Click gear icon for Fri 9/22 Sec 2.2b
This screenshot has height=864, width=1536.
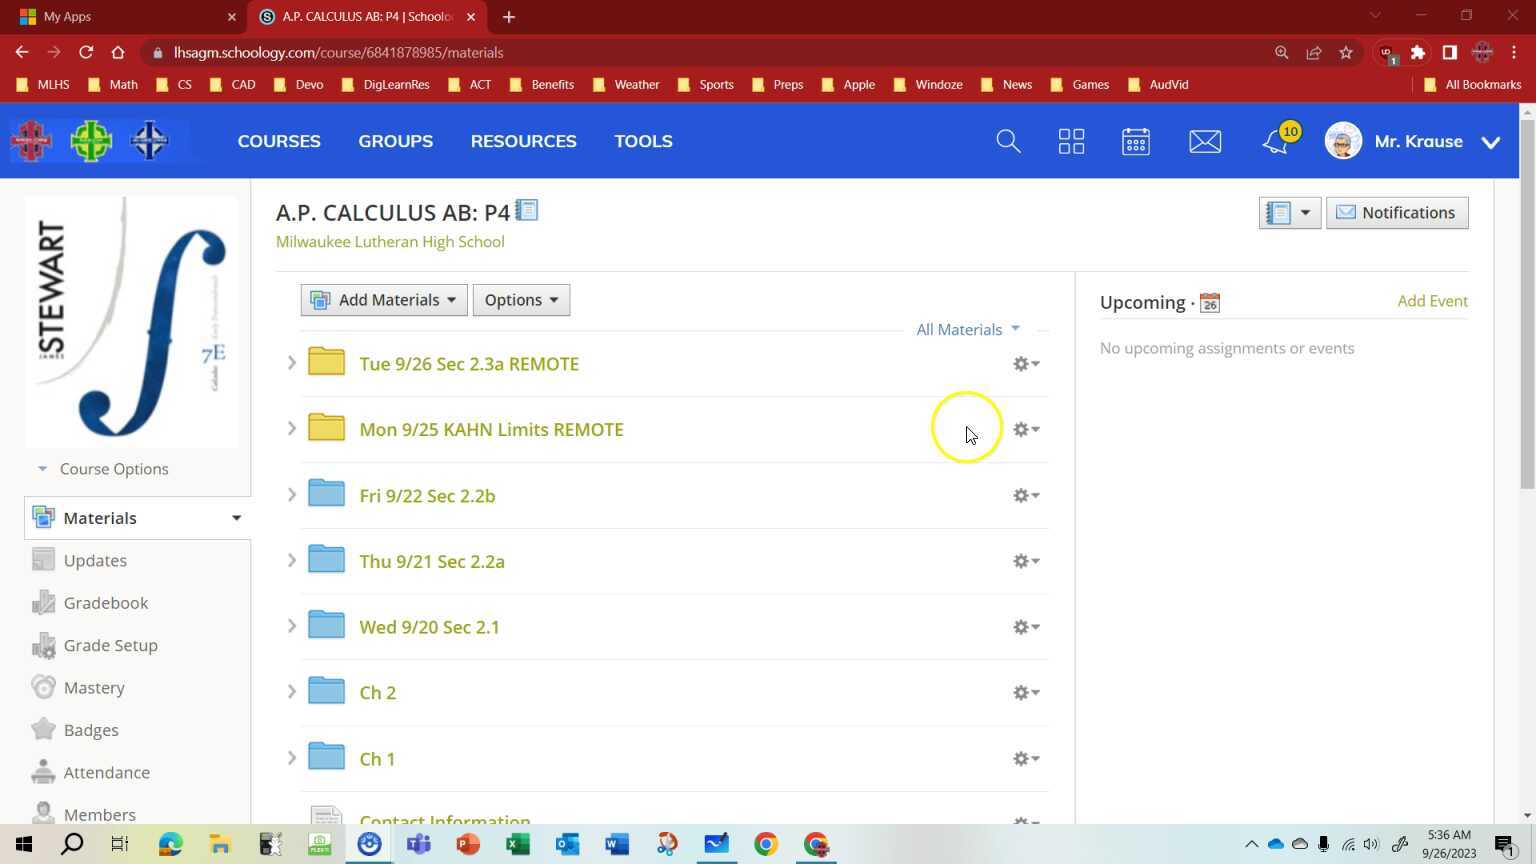[1025, 496]
